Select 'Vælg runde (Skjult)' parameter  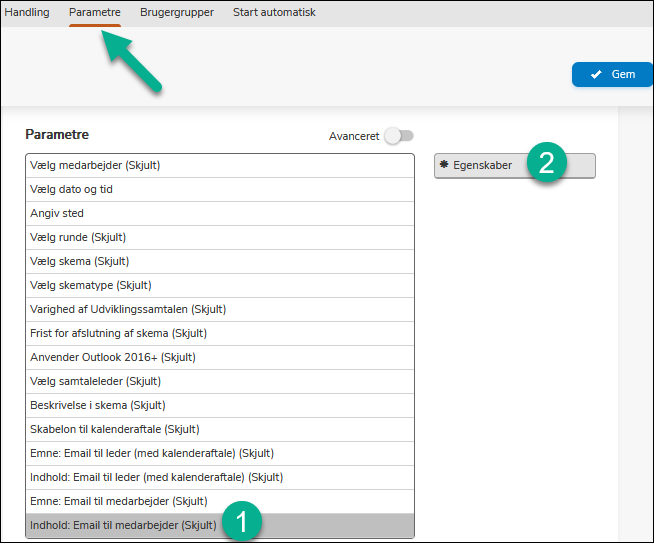[78, 237]
